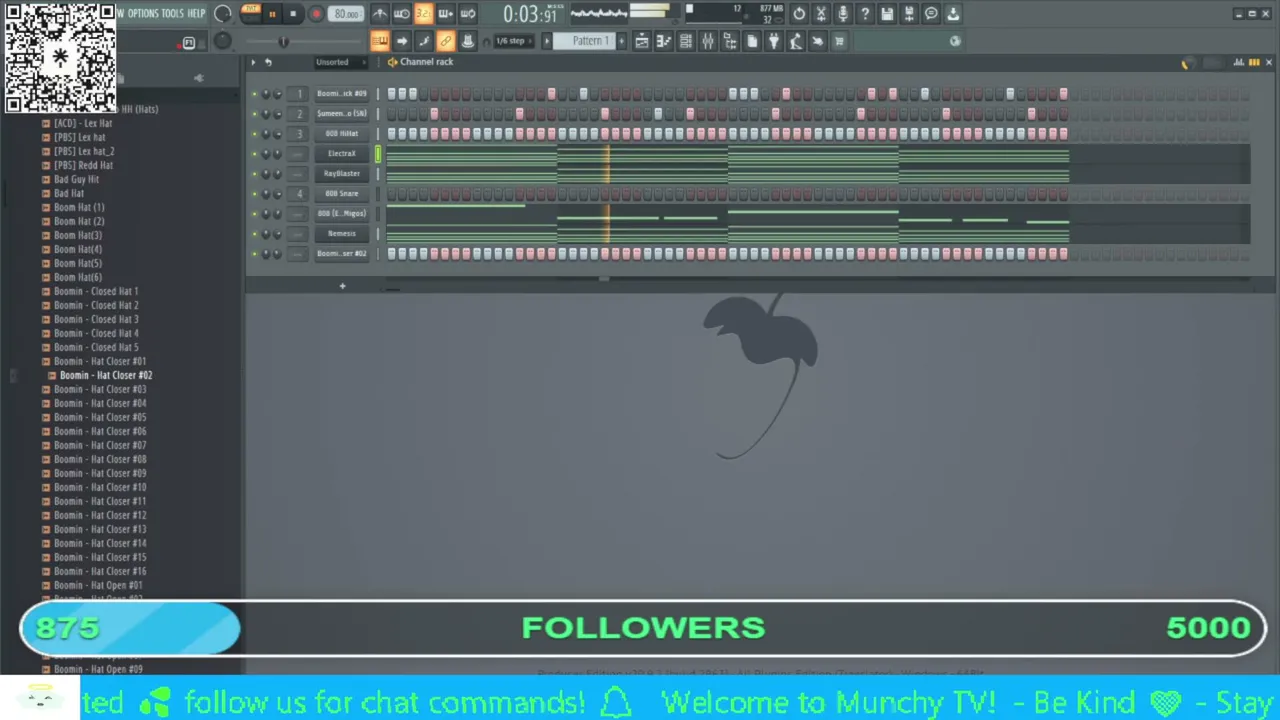Click the Channel rack speaker icon

392,62
